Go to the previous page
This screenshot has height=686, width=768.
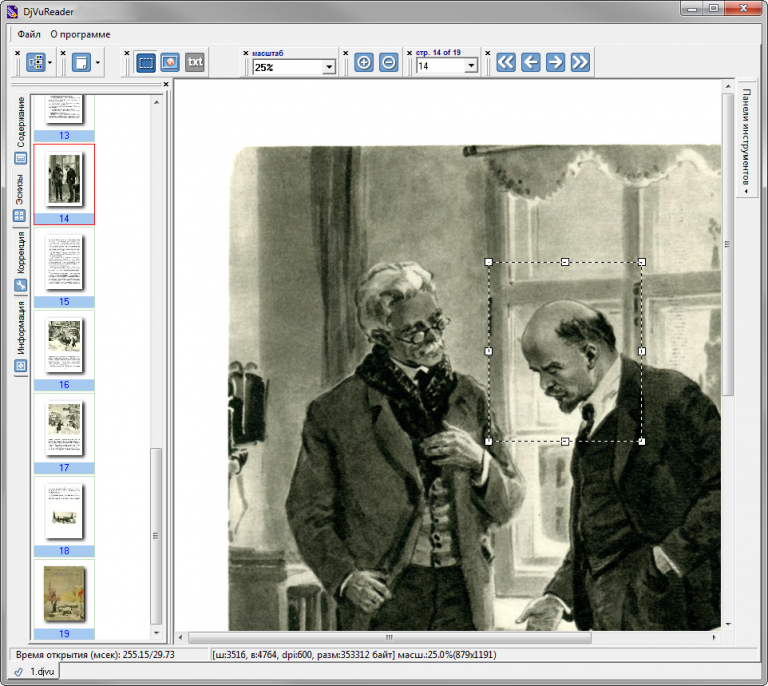click(x=530, y=62)
